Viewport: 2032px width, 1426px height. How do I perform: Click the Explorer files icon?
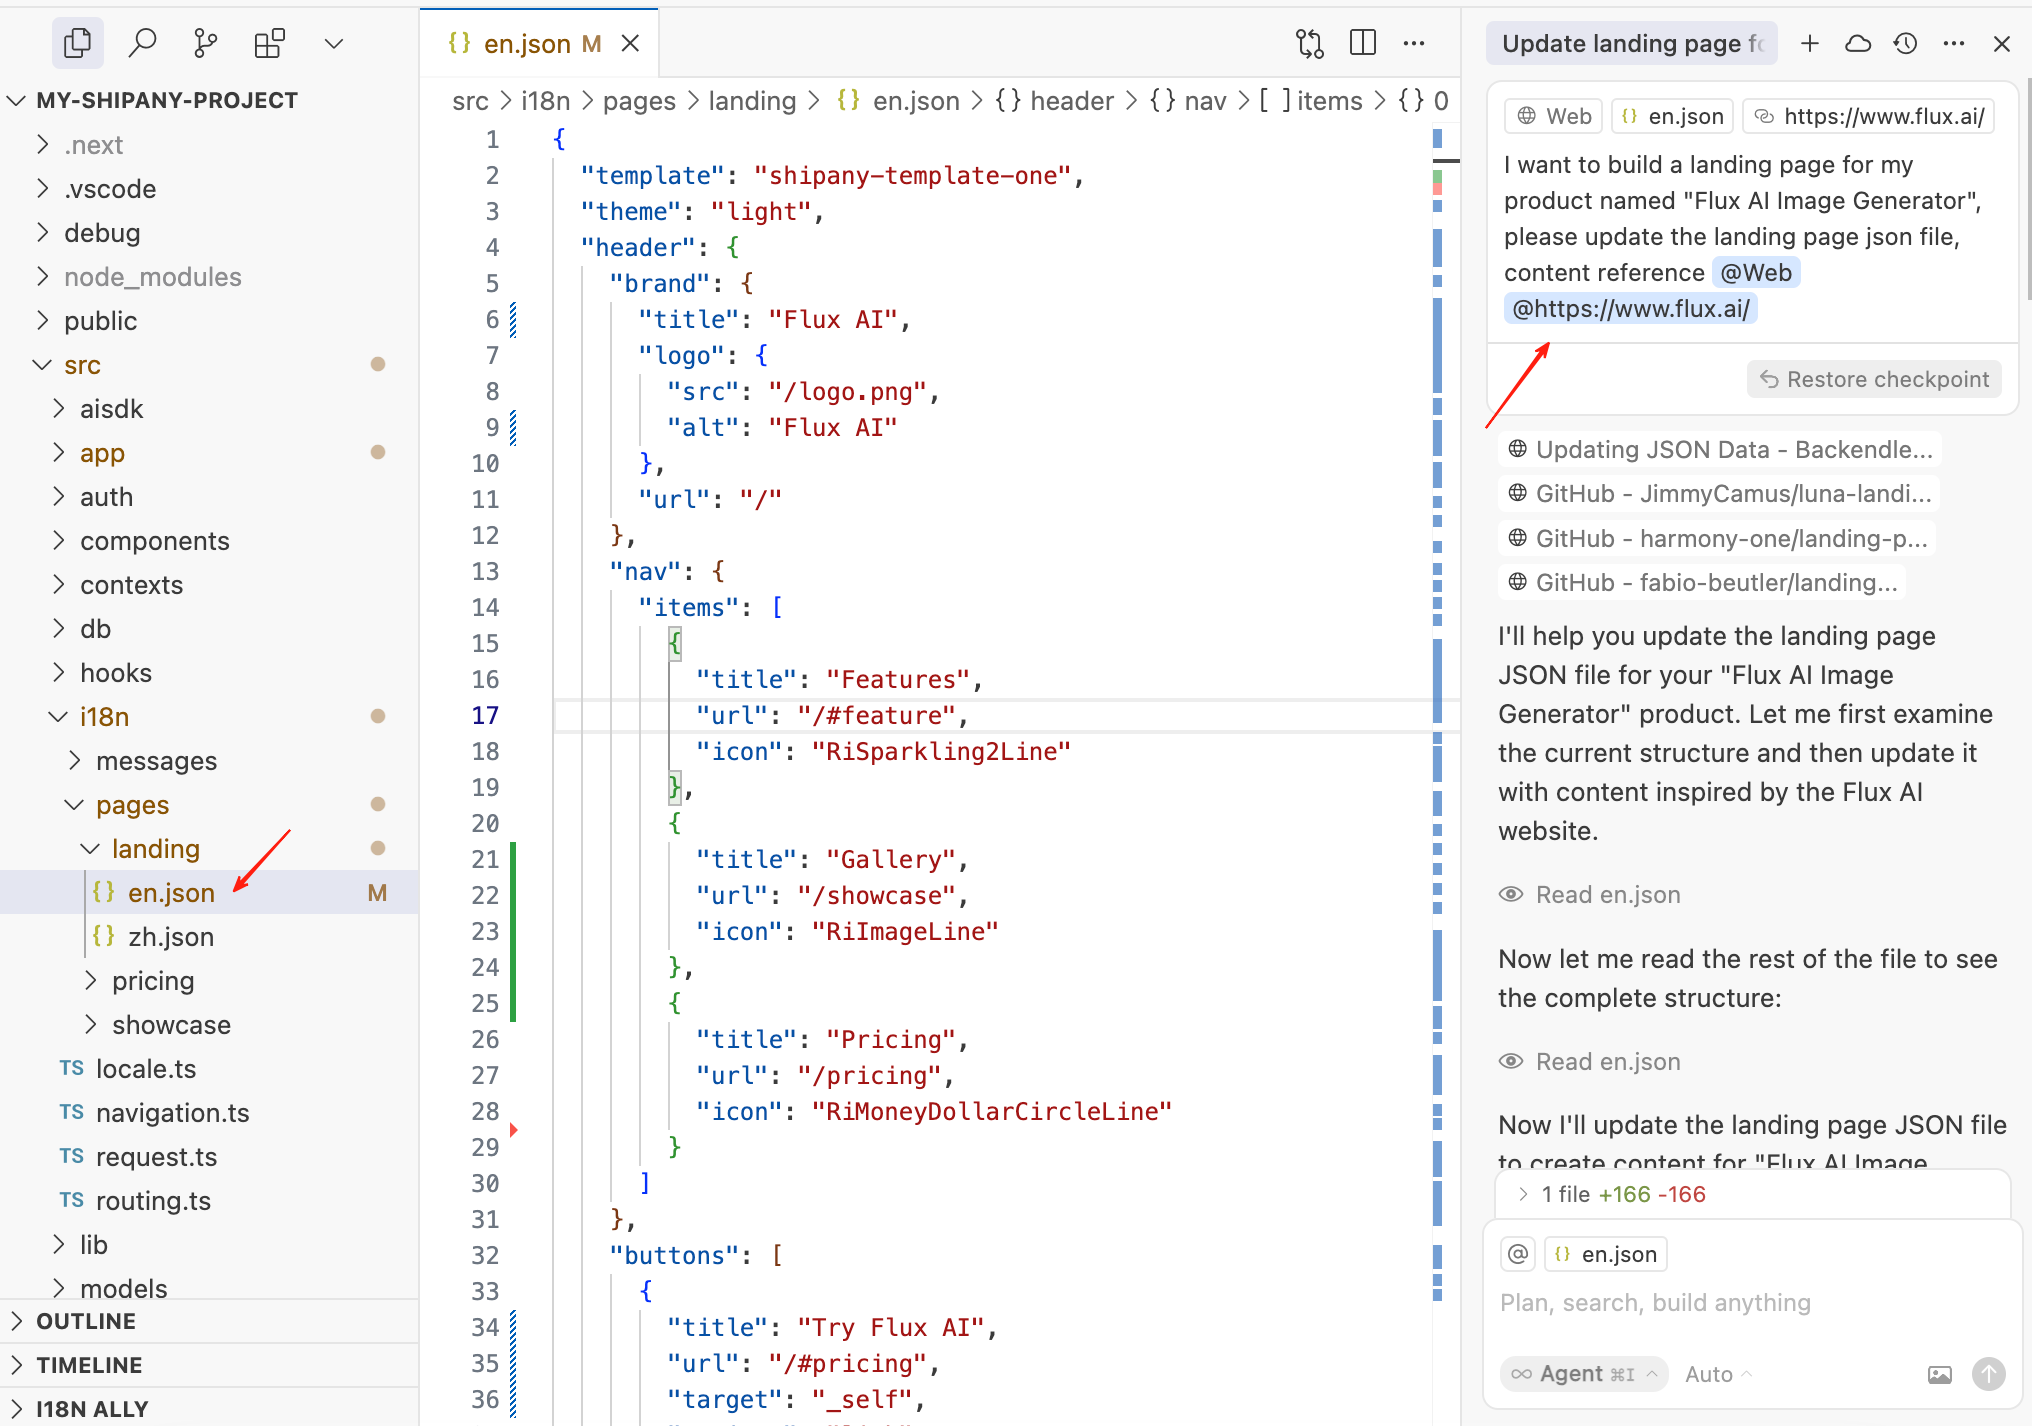coord(77,43)
